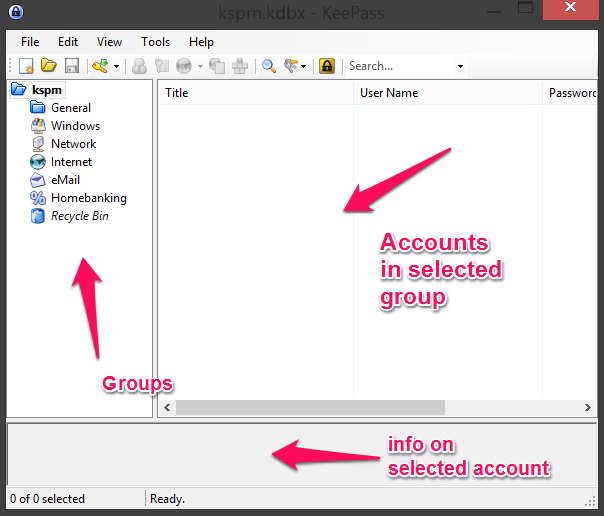Viewport: 604px width, 516px height.
Task: Select the Network group
Action: click(73, 144)
